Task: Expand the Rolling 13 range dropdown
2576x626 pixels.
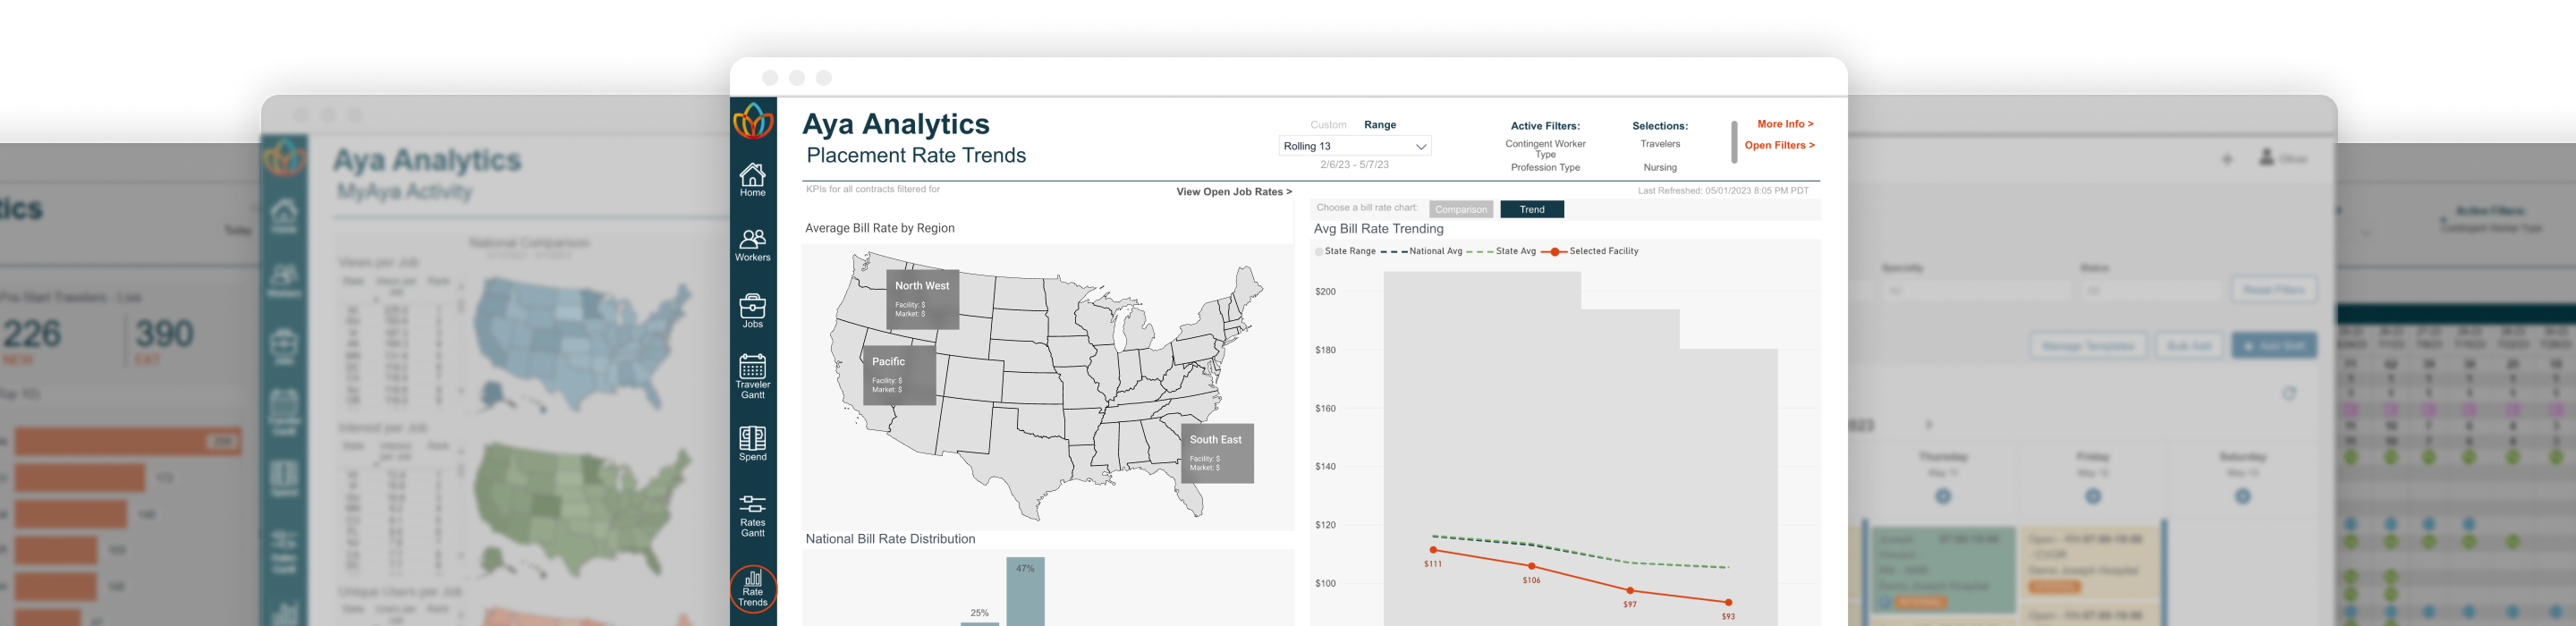Action: point(1354,146)
